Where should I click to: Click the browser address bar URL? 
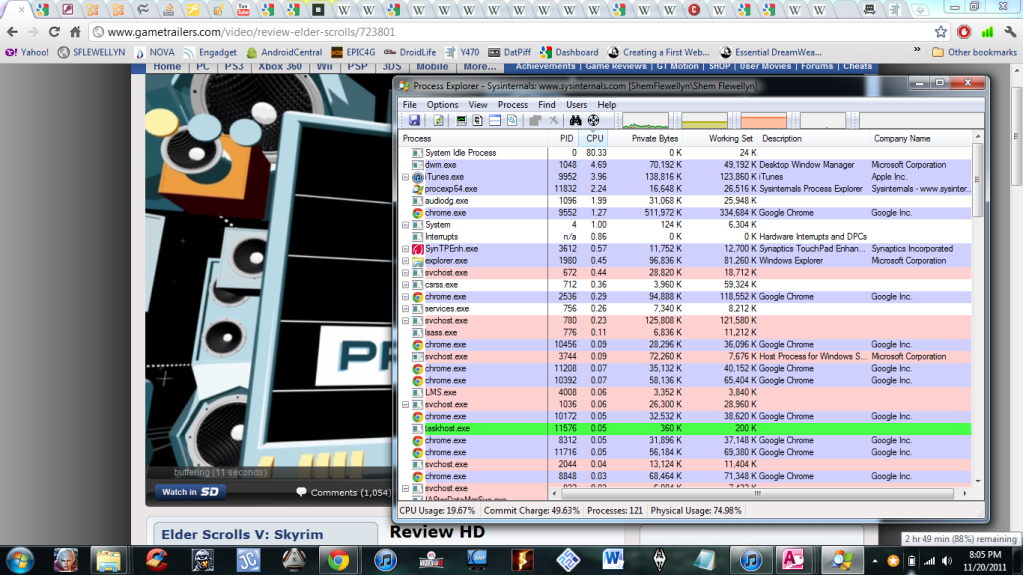(251, 32)
